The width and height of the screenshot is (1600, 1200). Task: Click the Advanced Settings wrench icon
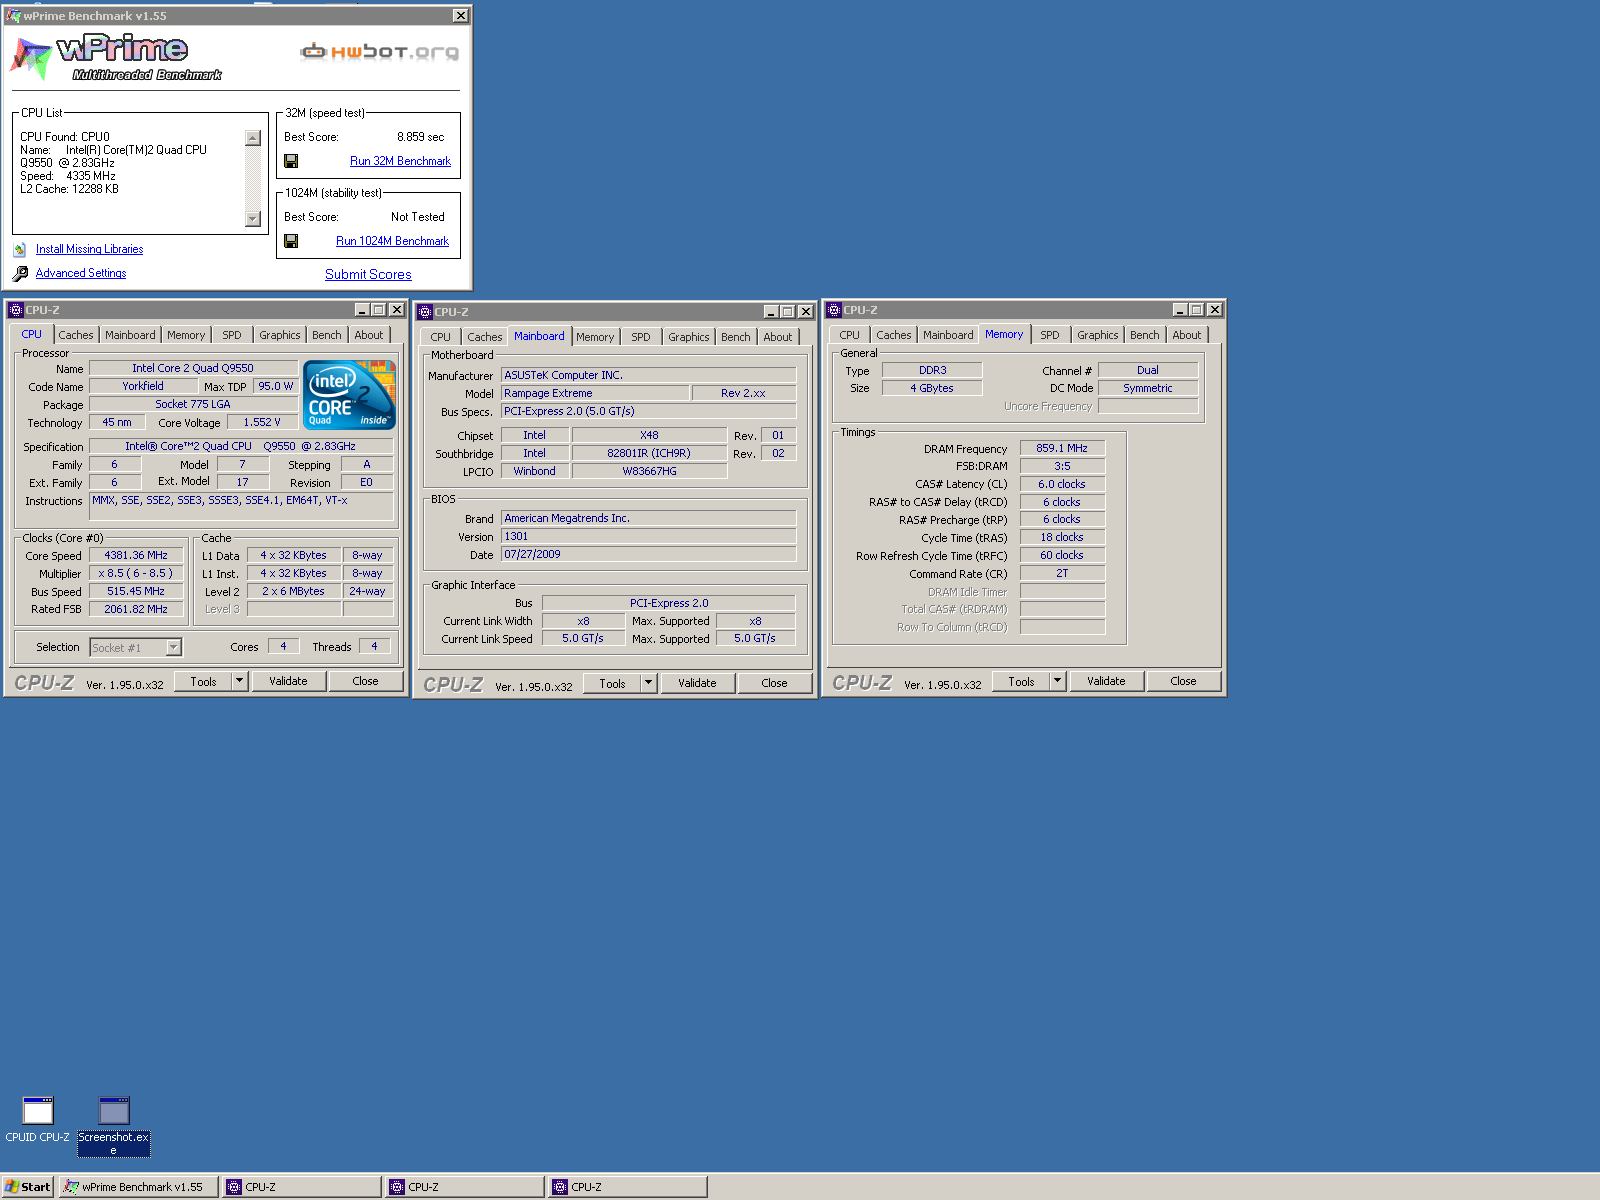tap(20, 273)
